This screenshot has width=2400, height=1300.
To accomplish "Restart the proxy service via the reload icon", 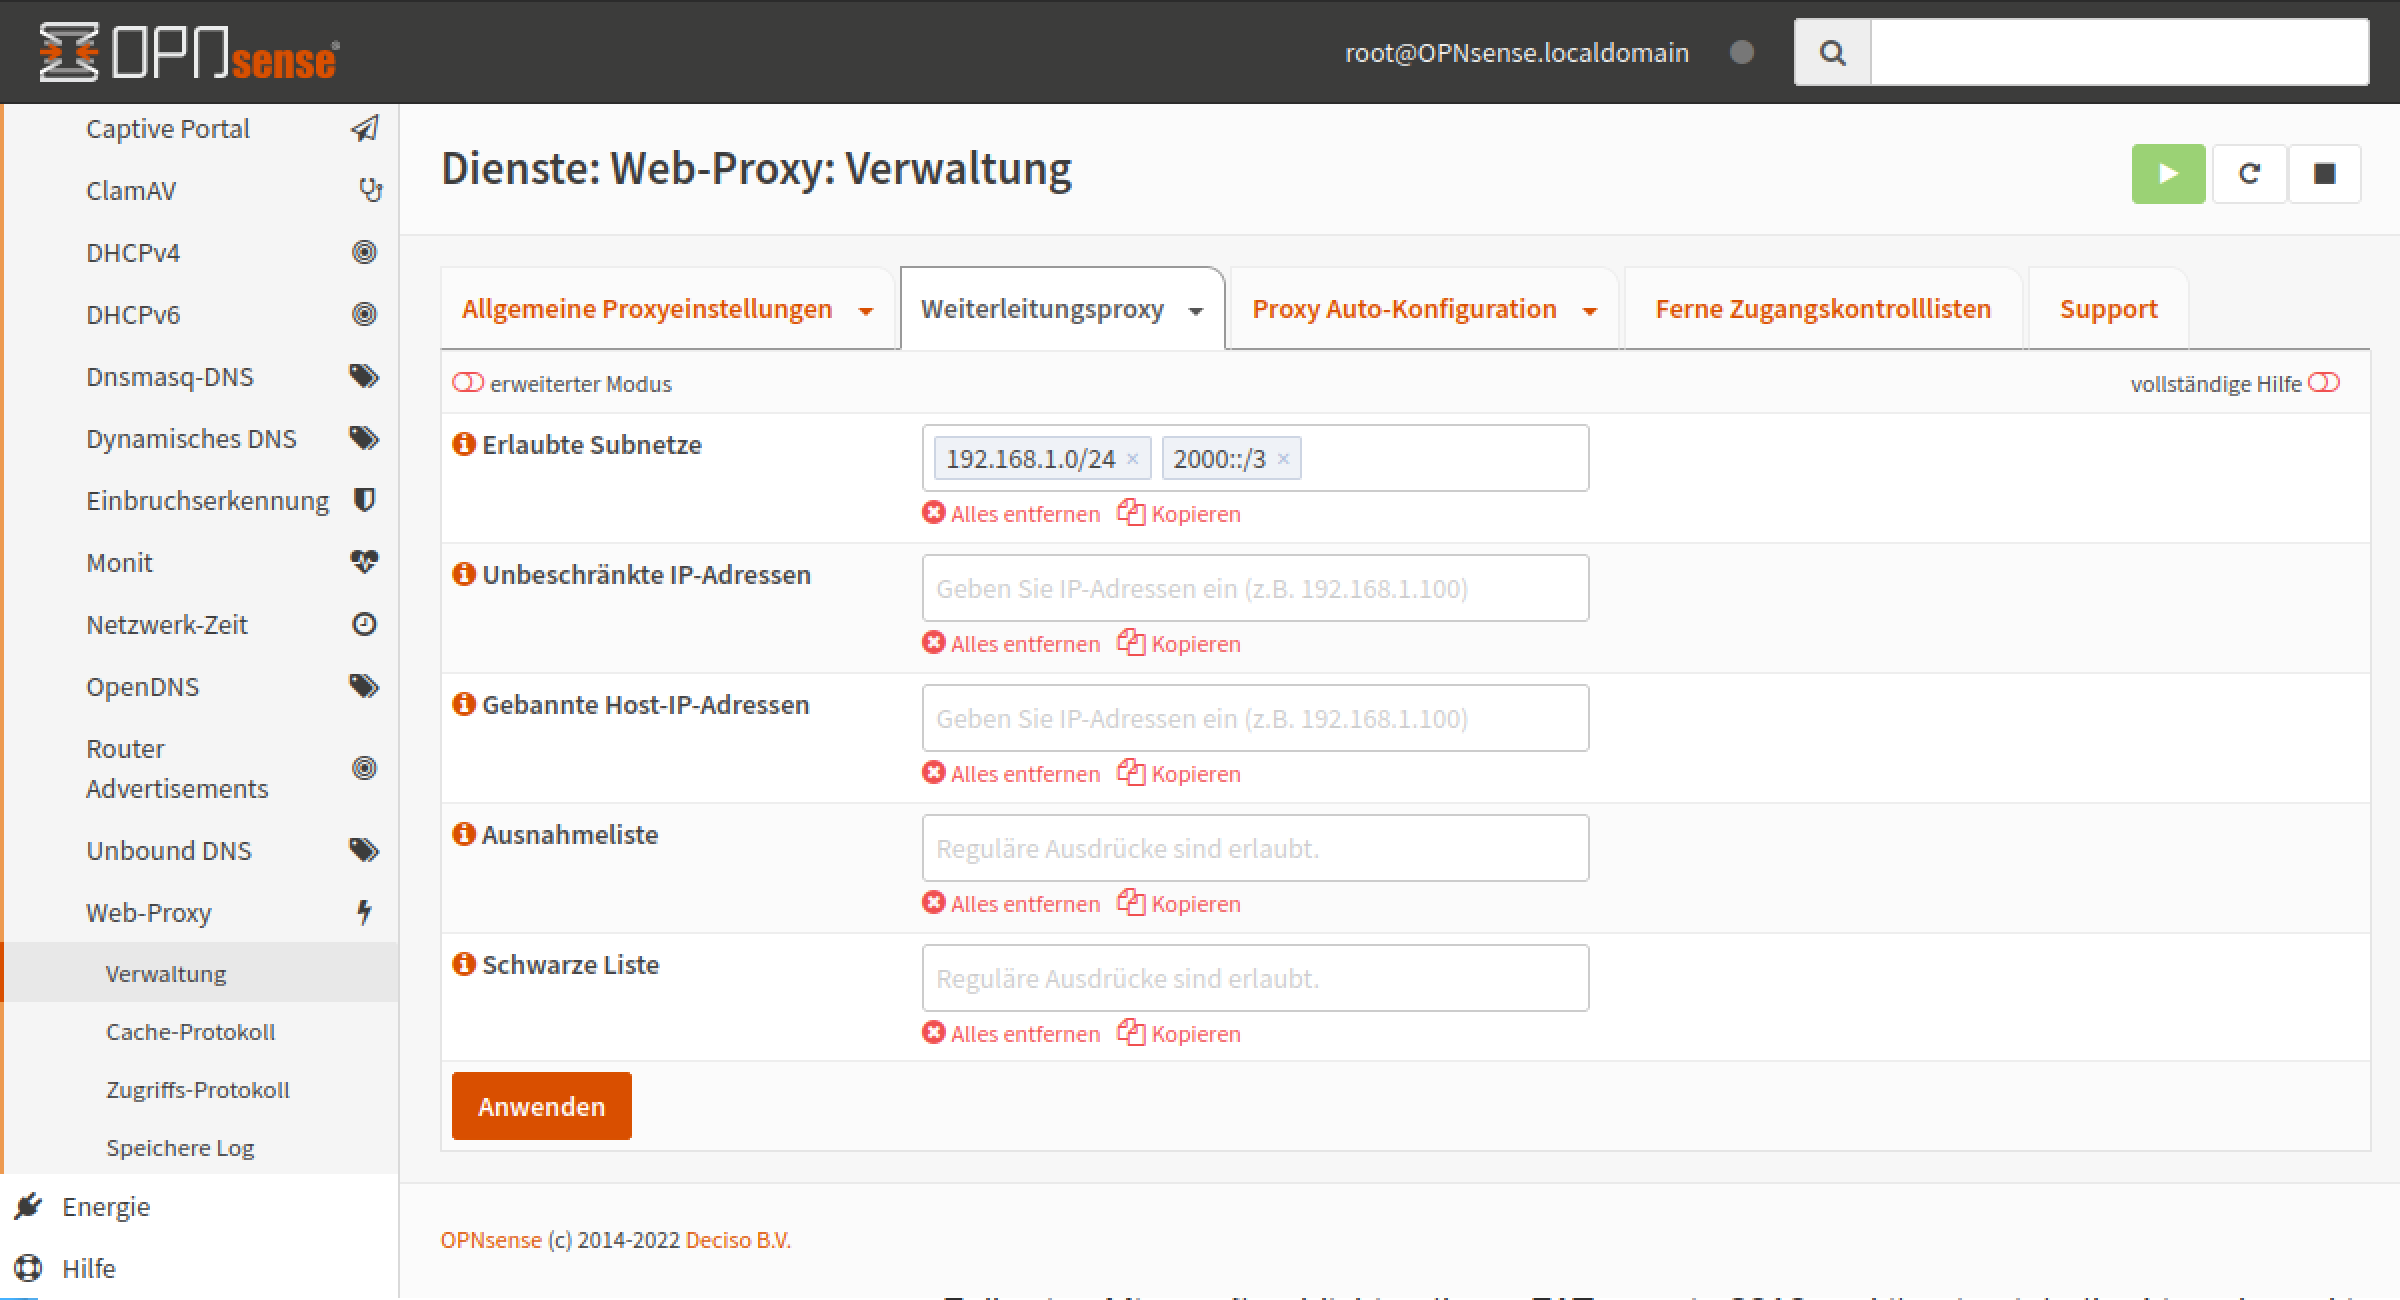I will click(x=2249, y=174).
